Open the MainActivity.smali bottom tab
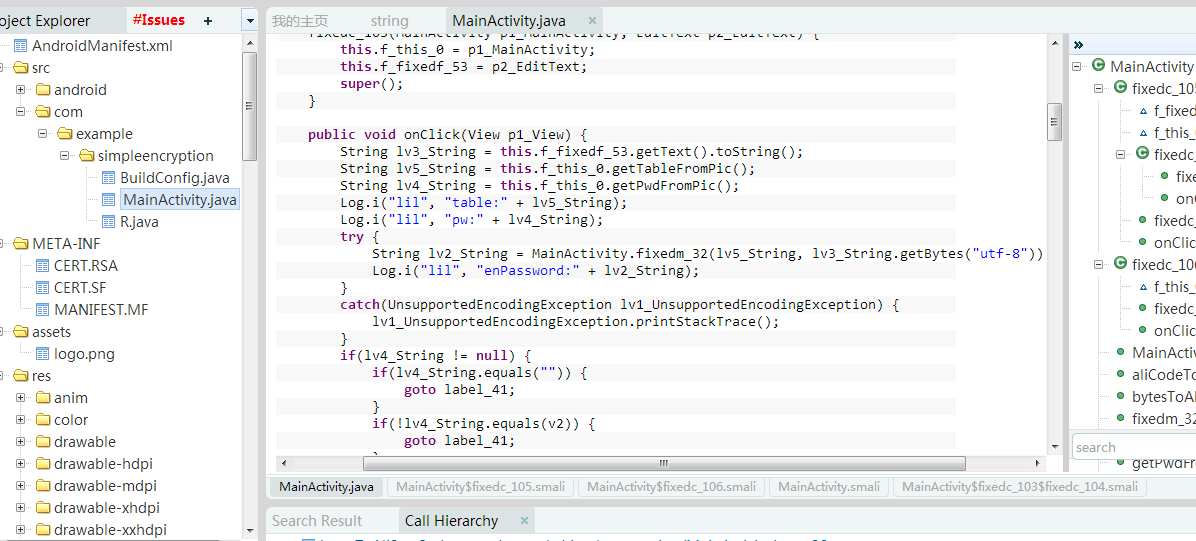Screen dimensions: 1196x541 pos(829,487)
